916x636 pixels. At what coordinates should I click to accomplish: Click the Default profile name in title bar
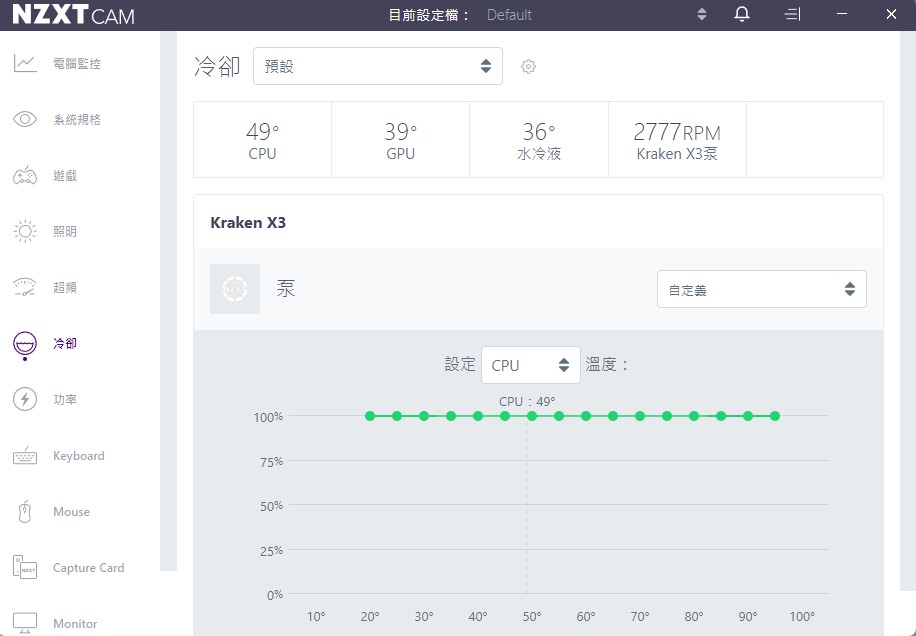coord(509,15)
